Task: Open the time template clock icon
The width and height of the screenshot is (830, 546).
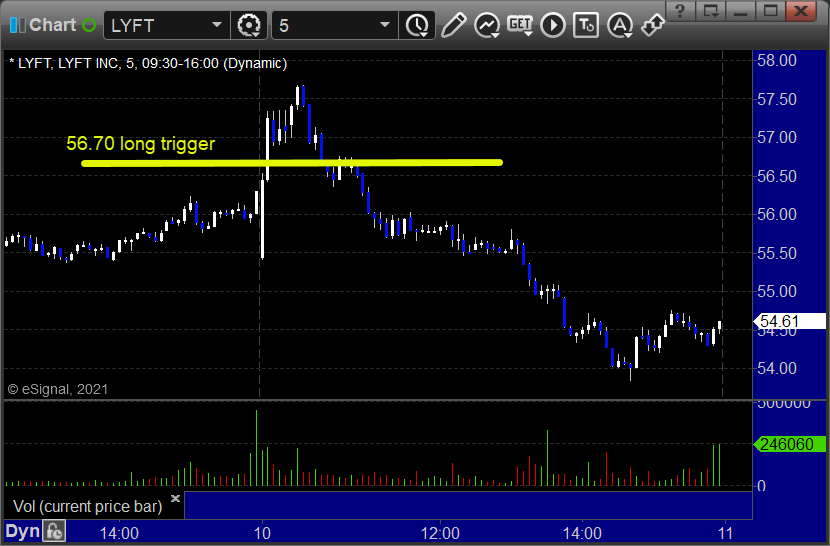Action: click(418, 25)
